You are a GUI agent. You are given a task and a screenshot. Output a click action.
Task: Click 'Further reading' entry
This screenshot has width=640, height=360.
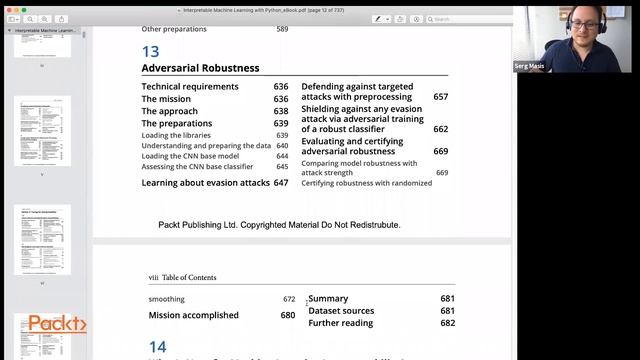coord(341,323)
